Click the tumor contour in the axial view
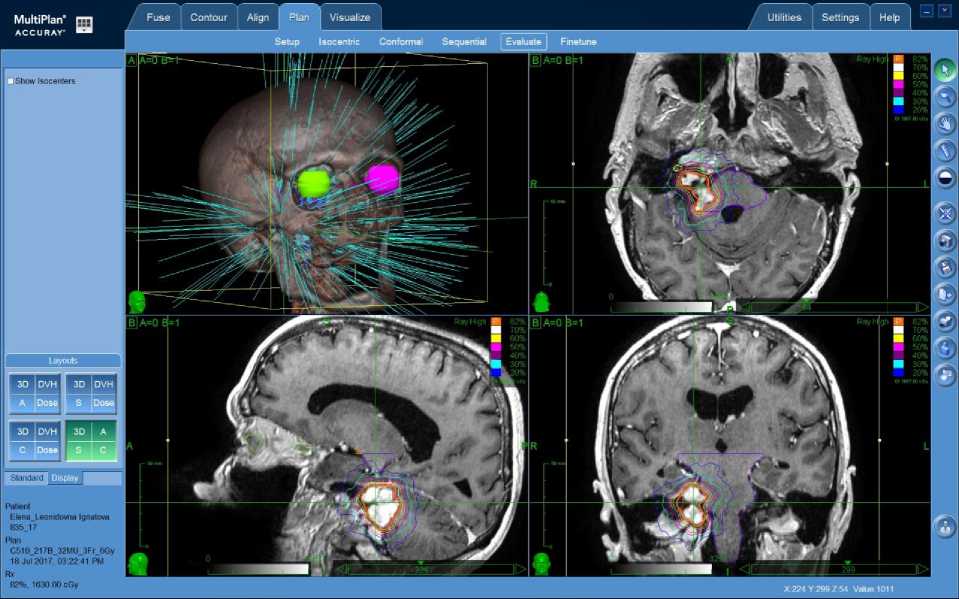The height and width of the screenshot is (599, 959). [697, 192]
